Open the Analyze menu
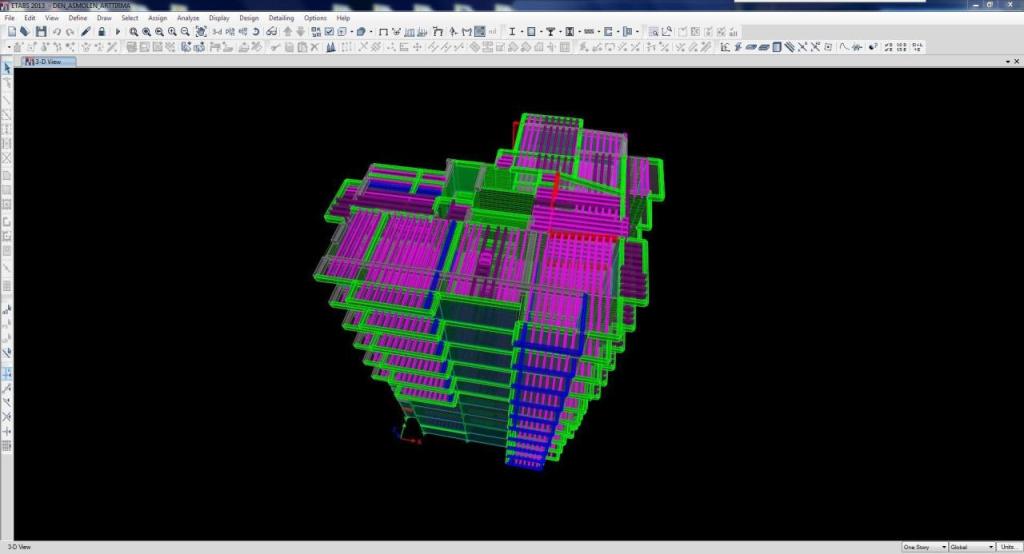Viewport: 1024px width, 554px height. [x=188, y=18]
